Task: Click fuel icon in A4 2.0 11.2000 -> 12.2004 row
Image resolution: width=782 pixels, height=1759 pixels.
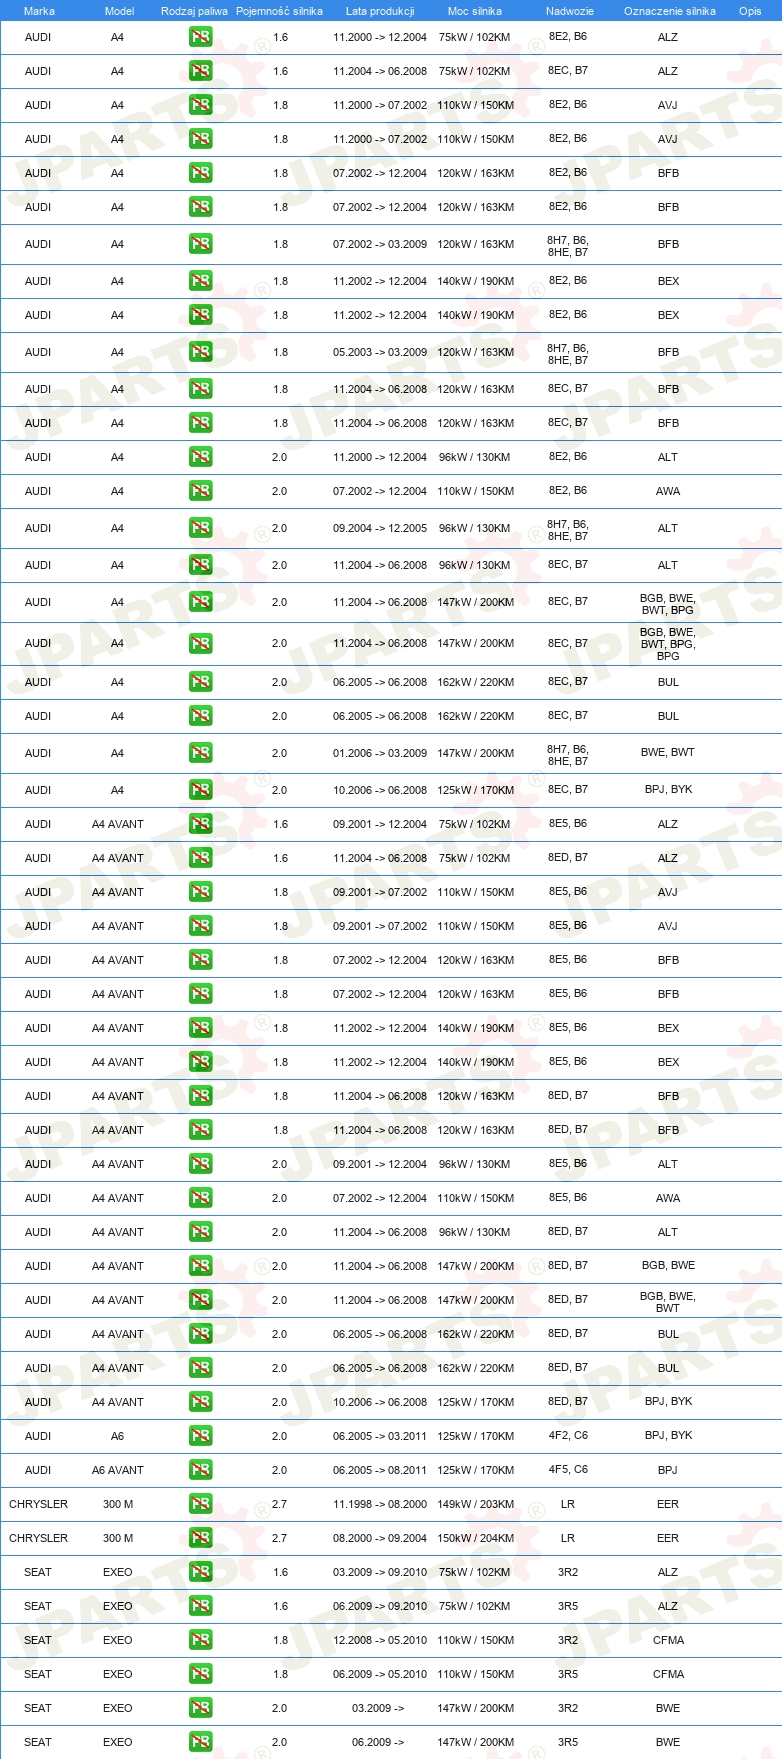Action: click(x=201, y=457)
